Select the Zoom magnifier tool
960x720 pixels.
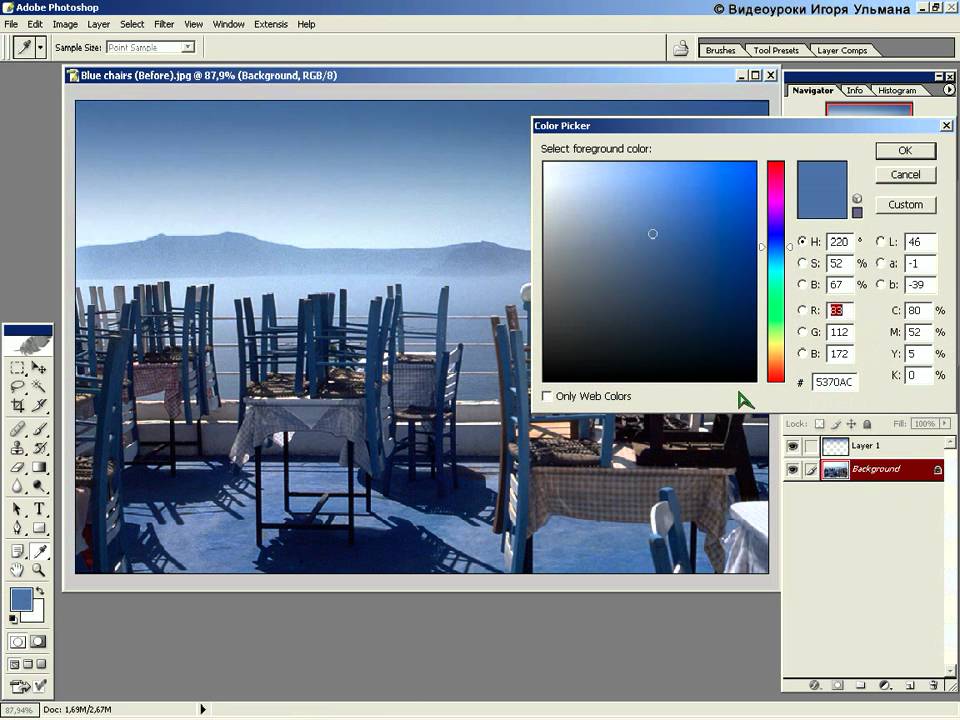click(39, 570)
